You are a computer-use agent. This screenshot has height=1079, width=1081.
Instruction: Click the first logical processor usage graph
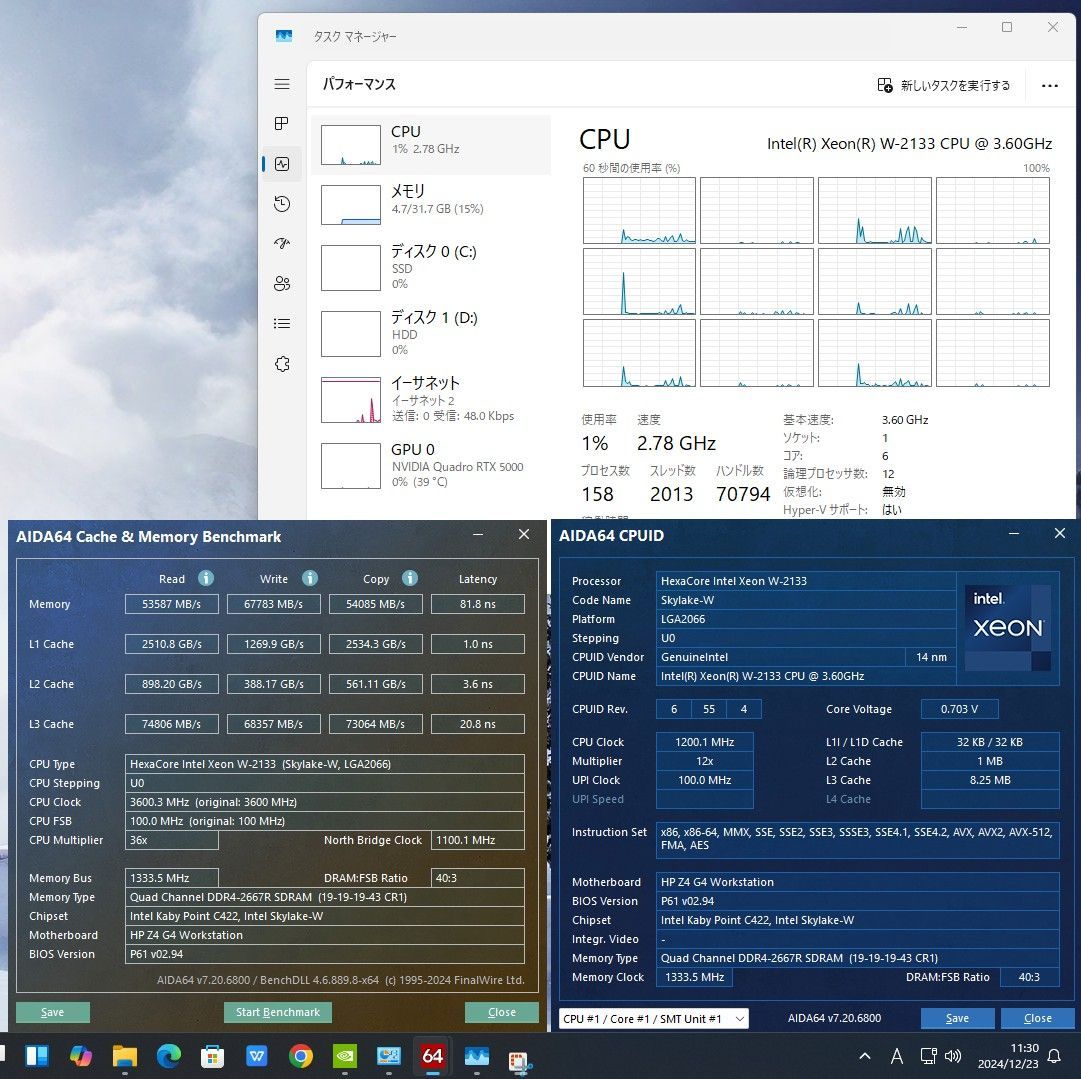coord(639,210)
